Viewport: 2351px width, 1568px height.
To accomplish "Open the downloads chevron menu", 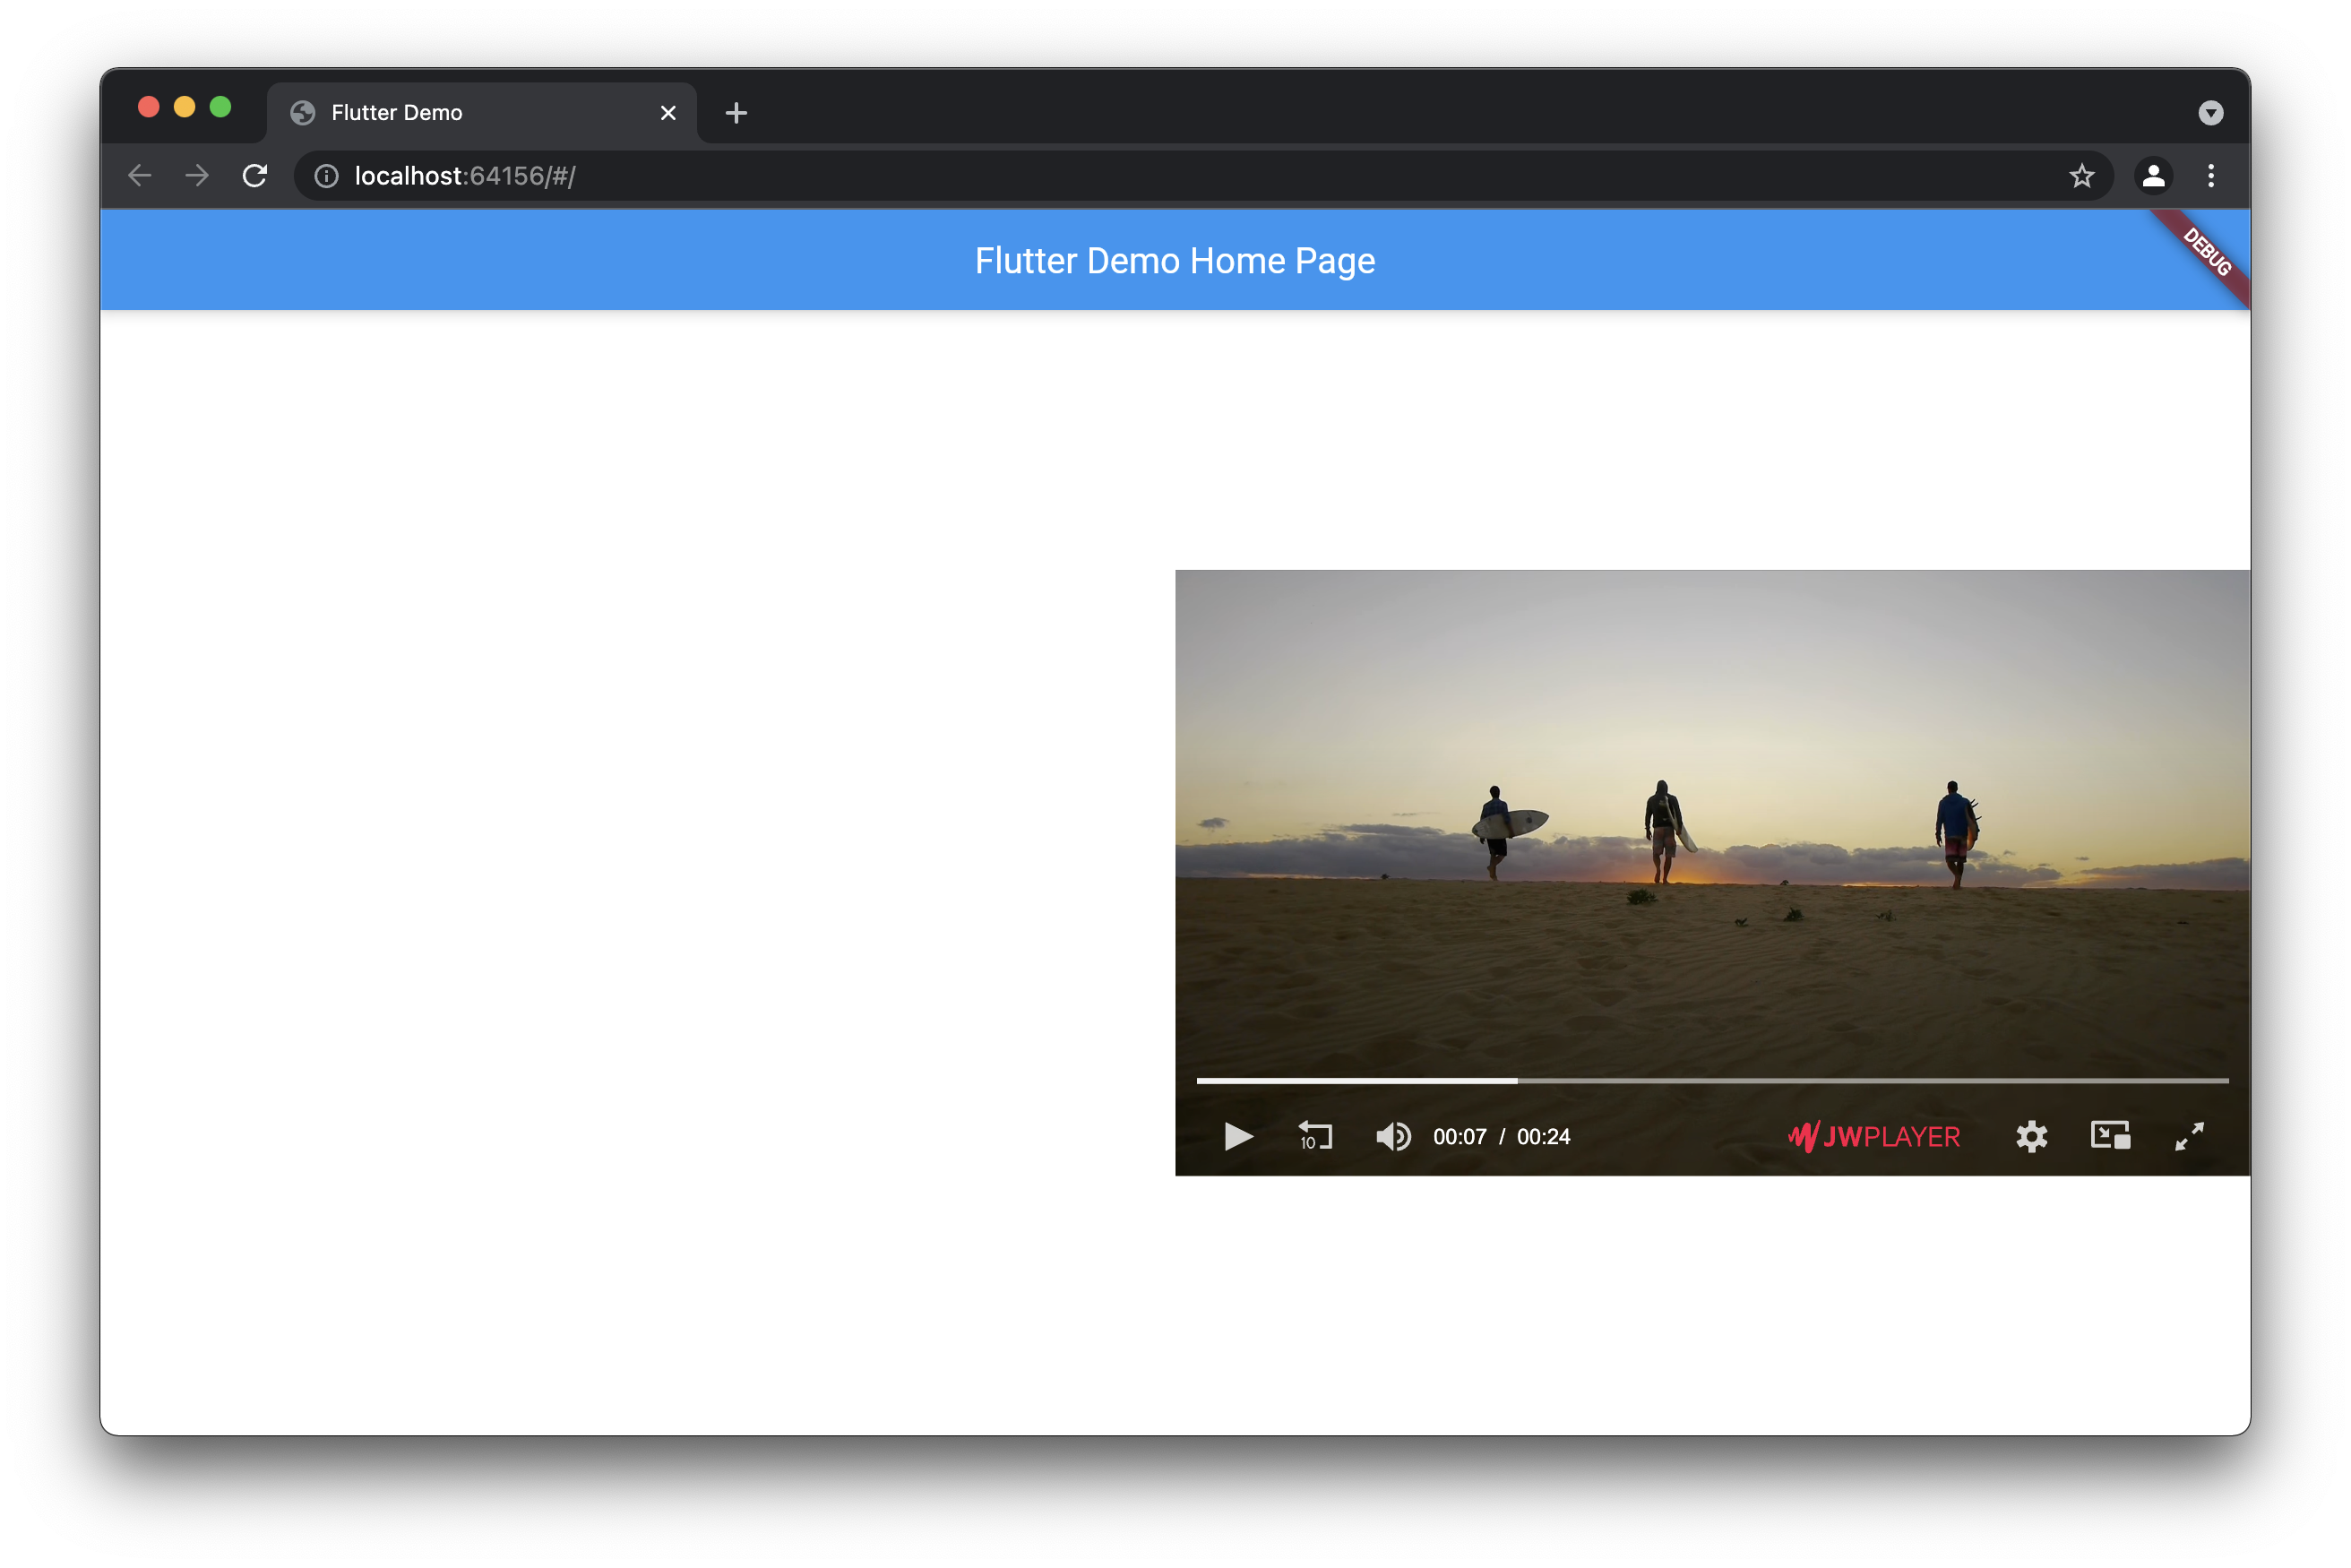I will tap(2211, 113).
